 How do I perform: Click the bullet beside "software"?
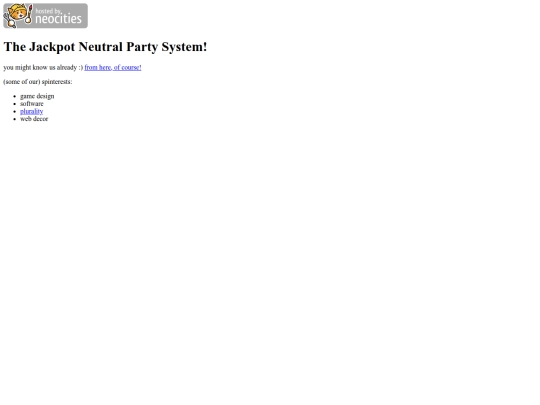pos(14,104)
